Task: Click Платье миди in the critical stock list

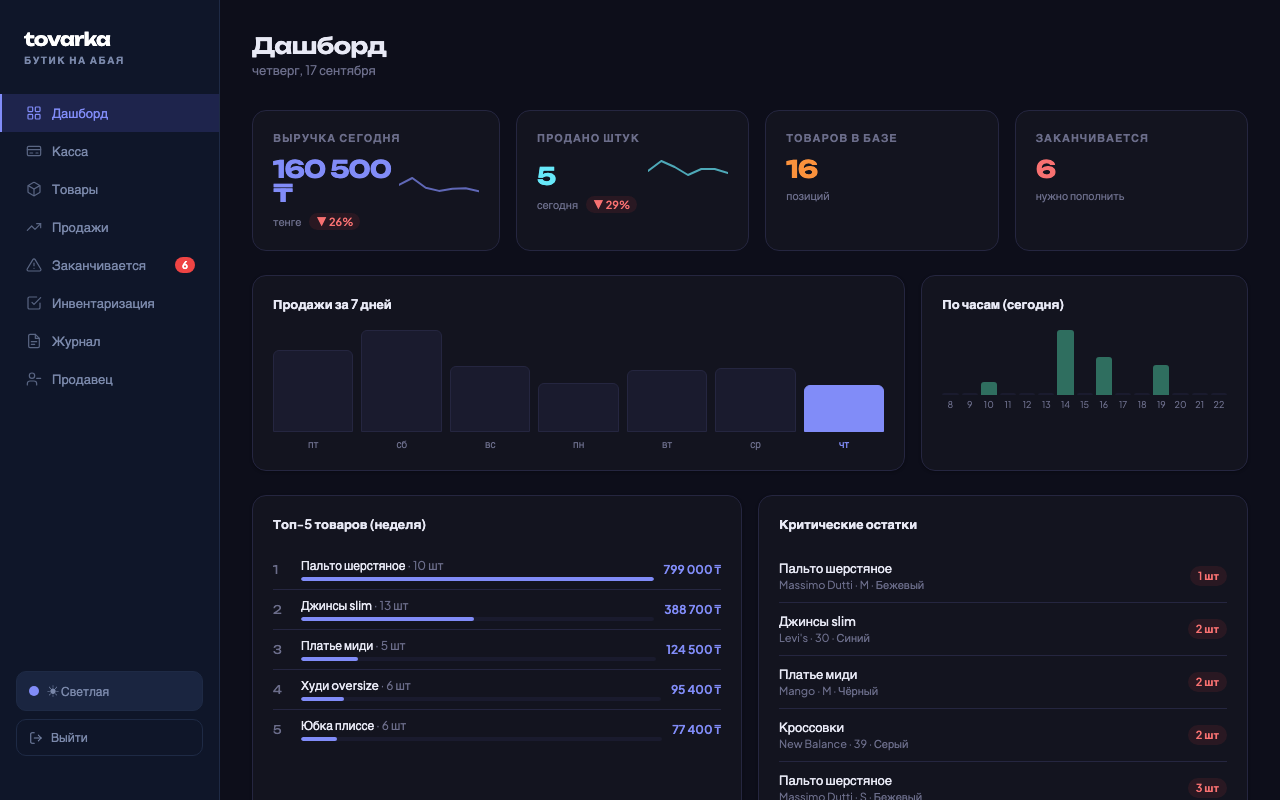Action: (x=1003, y=682)
